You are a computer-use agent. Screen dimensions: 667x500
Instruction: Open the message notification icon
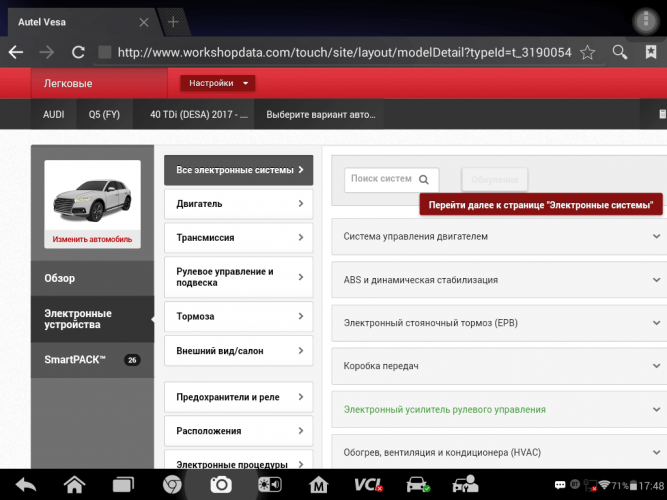coord(560,485)
